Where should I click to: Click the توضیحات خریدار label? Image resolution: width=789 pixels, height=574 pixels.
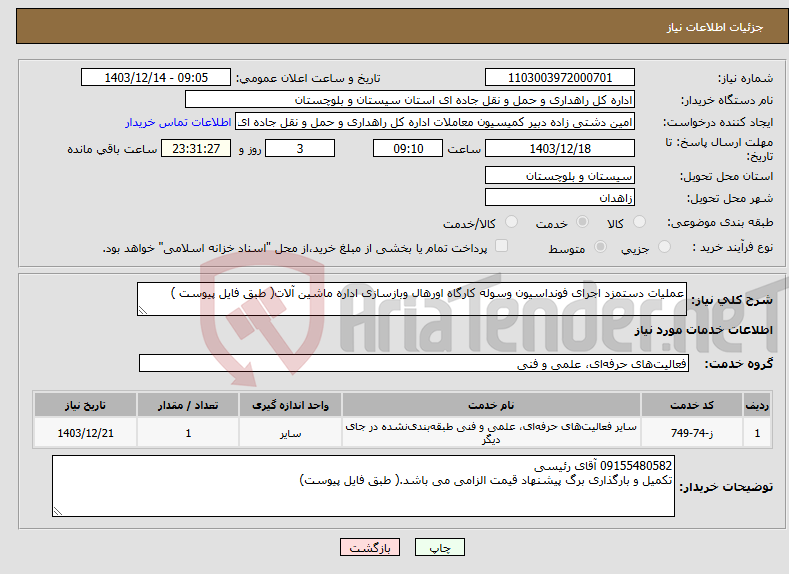pos(726,487)
